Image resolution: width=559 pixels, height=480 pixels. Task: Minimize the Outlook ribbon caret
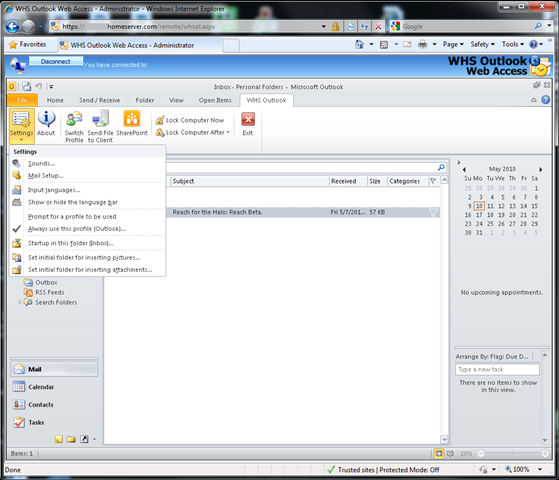pos(534,100)
